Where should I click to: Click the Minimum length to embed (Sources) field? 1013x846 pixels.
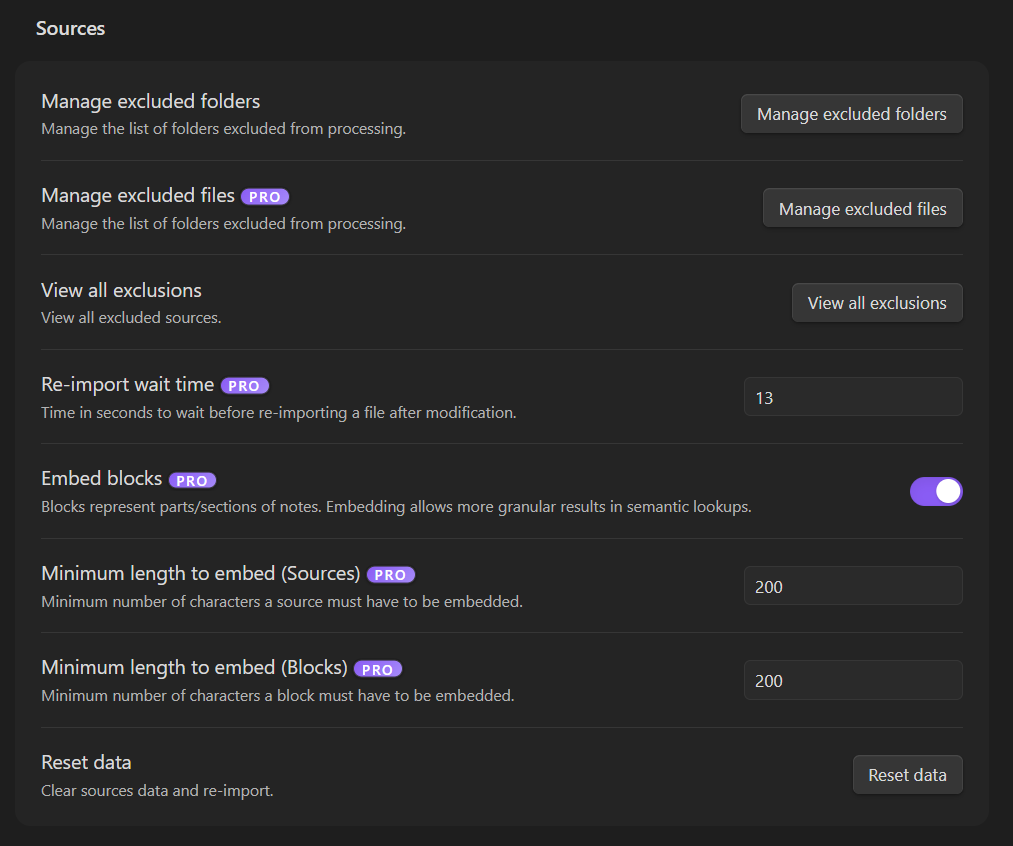click(852, 586)
